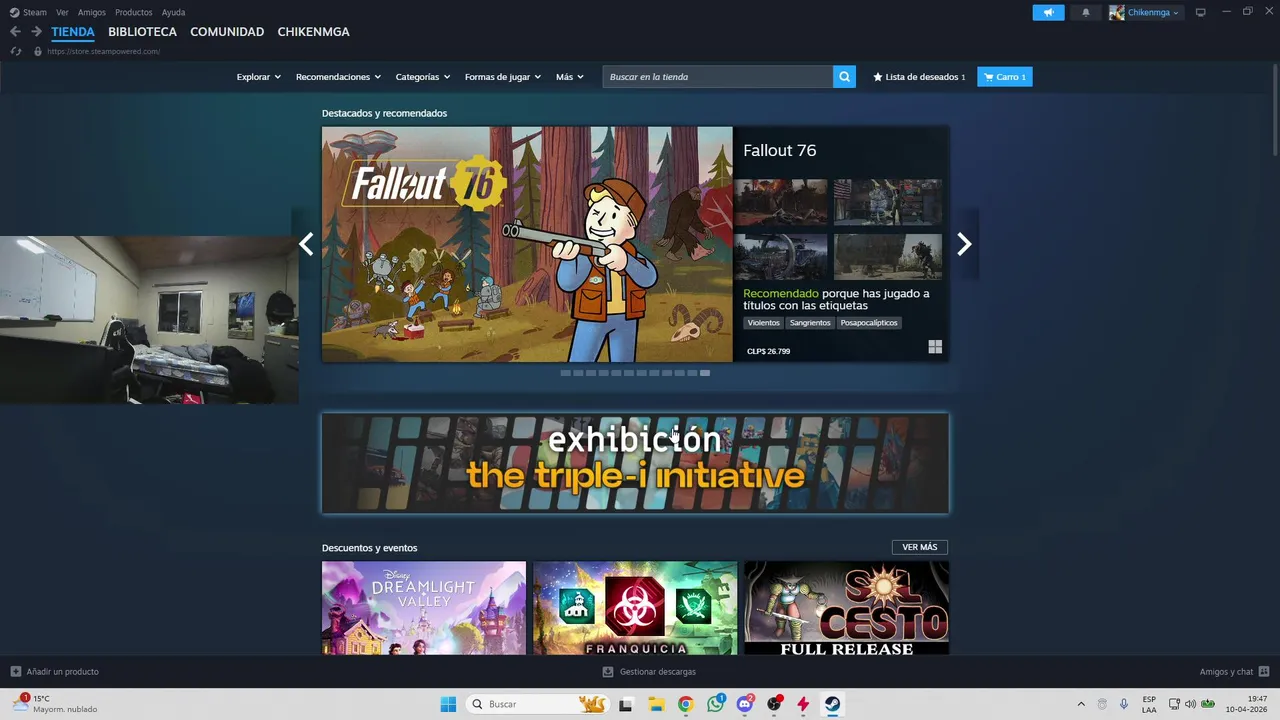Open OBS Studio from the taskbar

(774, 704)
